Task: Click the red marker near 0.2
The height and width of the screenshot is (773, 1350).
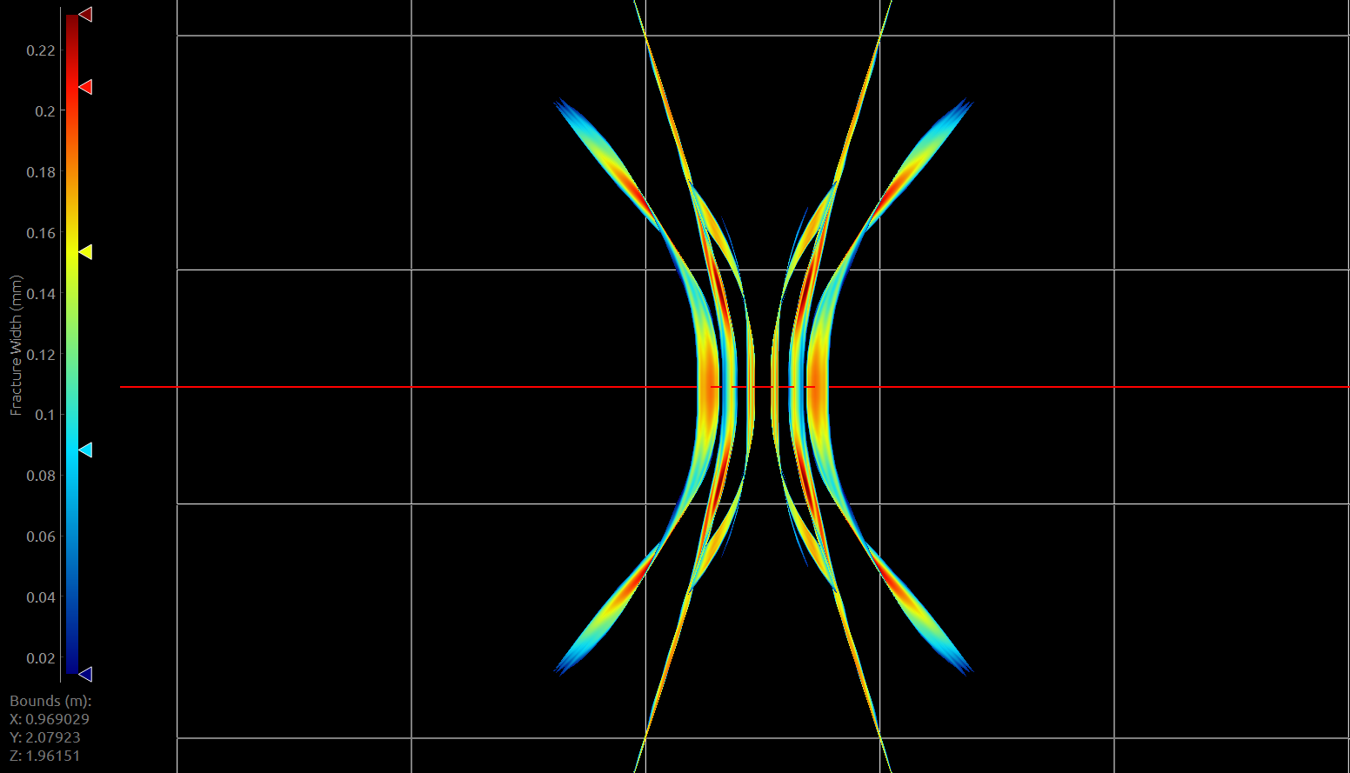Action: pos(86,88)
